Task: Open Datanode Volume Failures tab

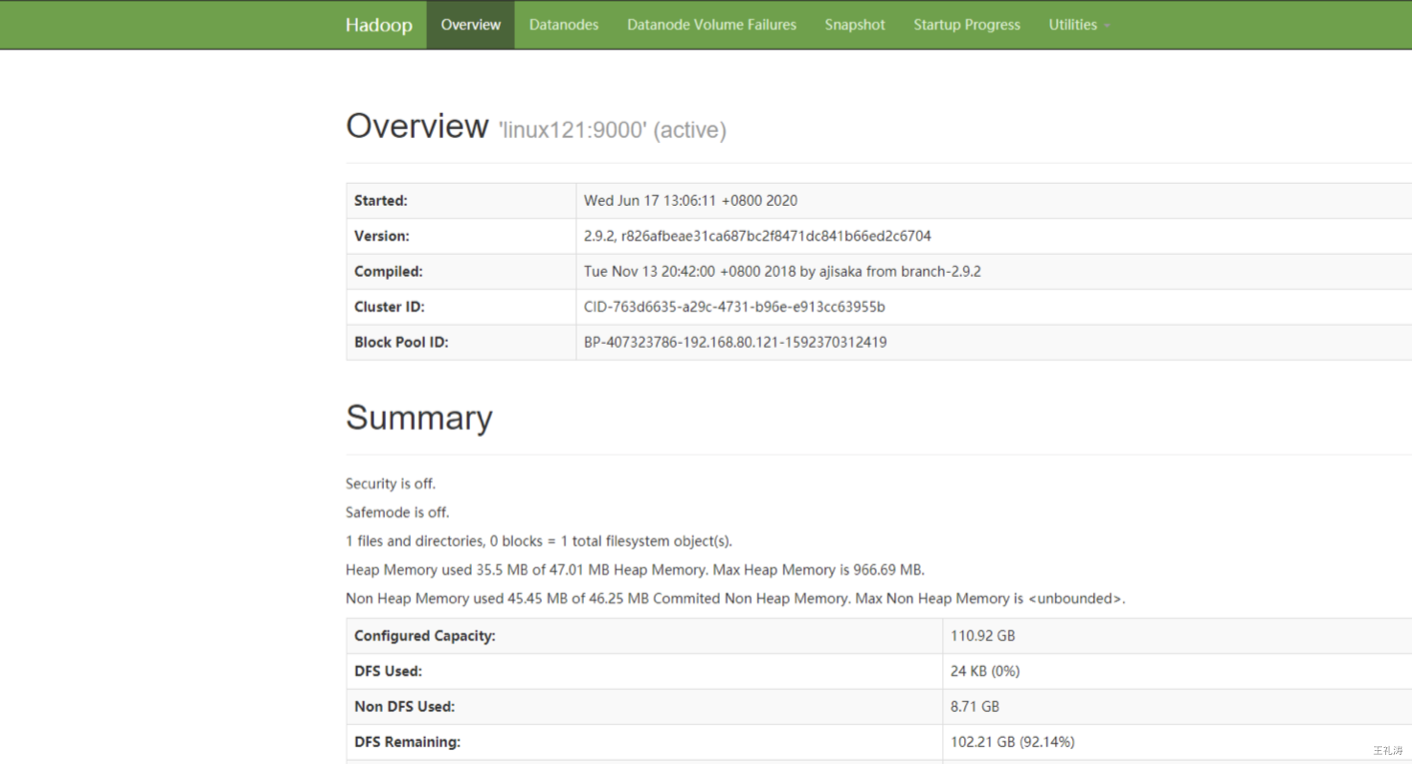Action: pyautogui.click(x=712, y=25)
